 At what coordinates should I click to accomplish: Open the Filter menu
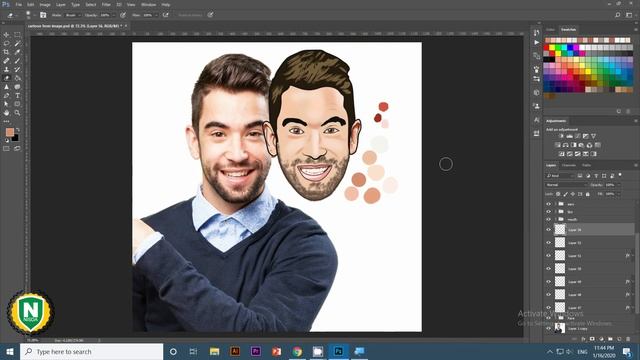(x=106, y=4)
